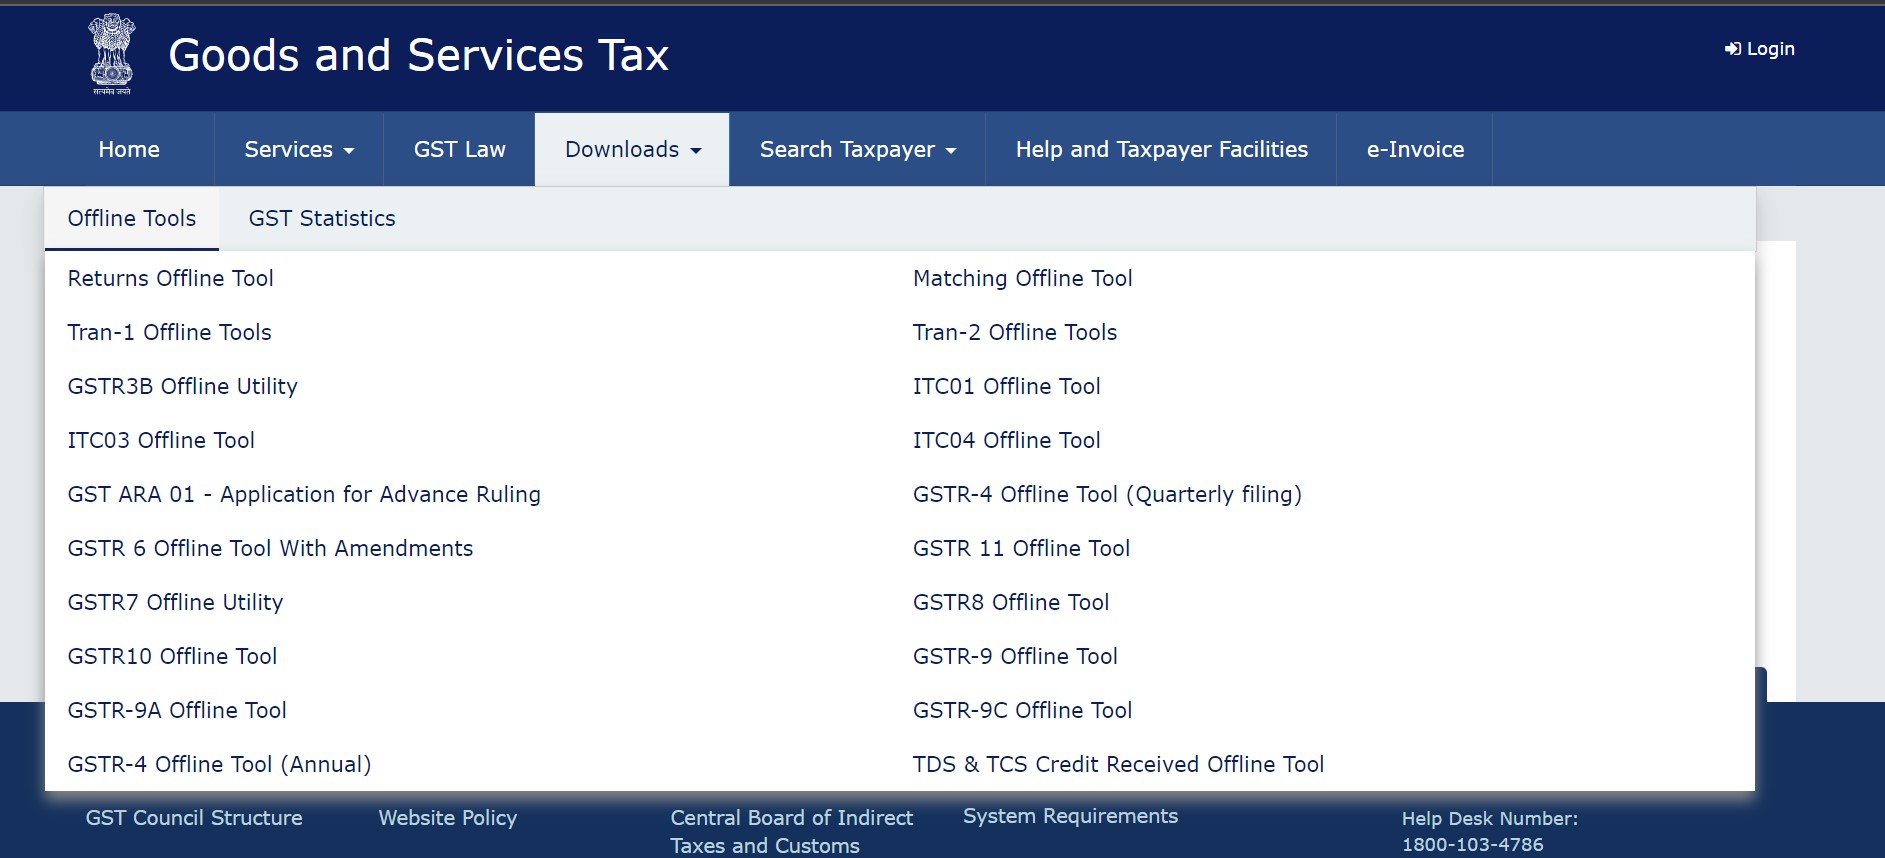
Task: Expand the Search Taxpayer dropdown
Action: click(x=858, y=149)
